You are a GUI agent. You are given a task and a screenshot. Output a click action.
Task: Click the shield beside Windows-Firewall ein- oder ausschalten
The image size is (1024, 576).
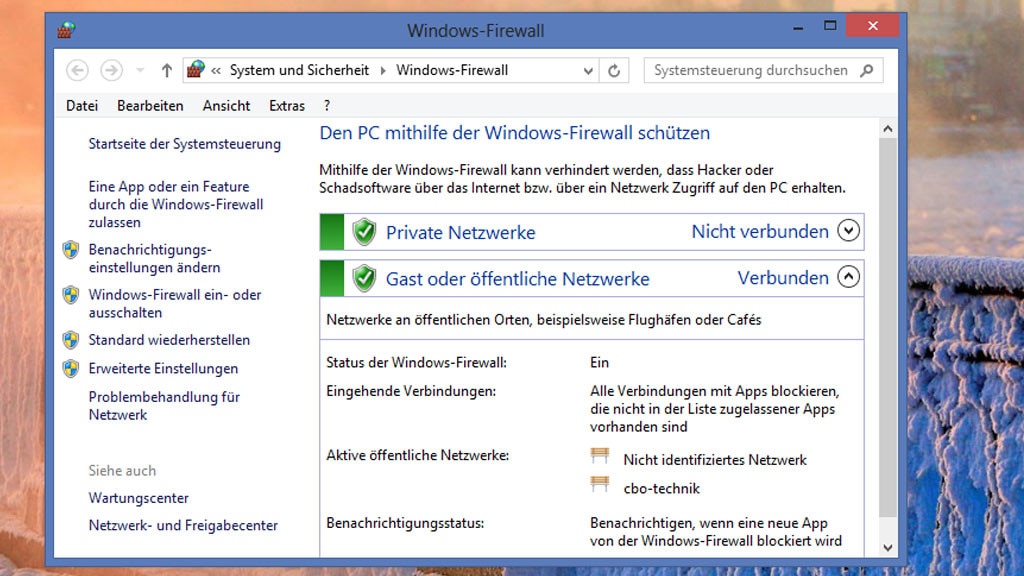coord(71,296)
